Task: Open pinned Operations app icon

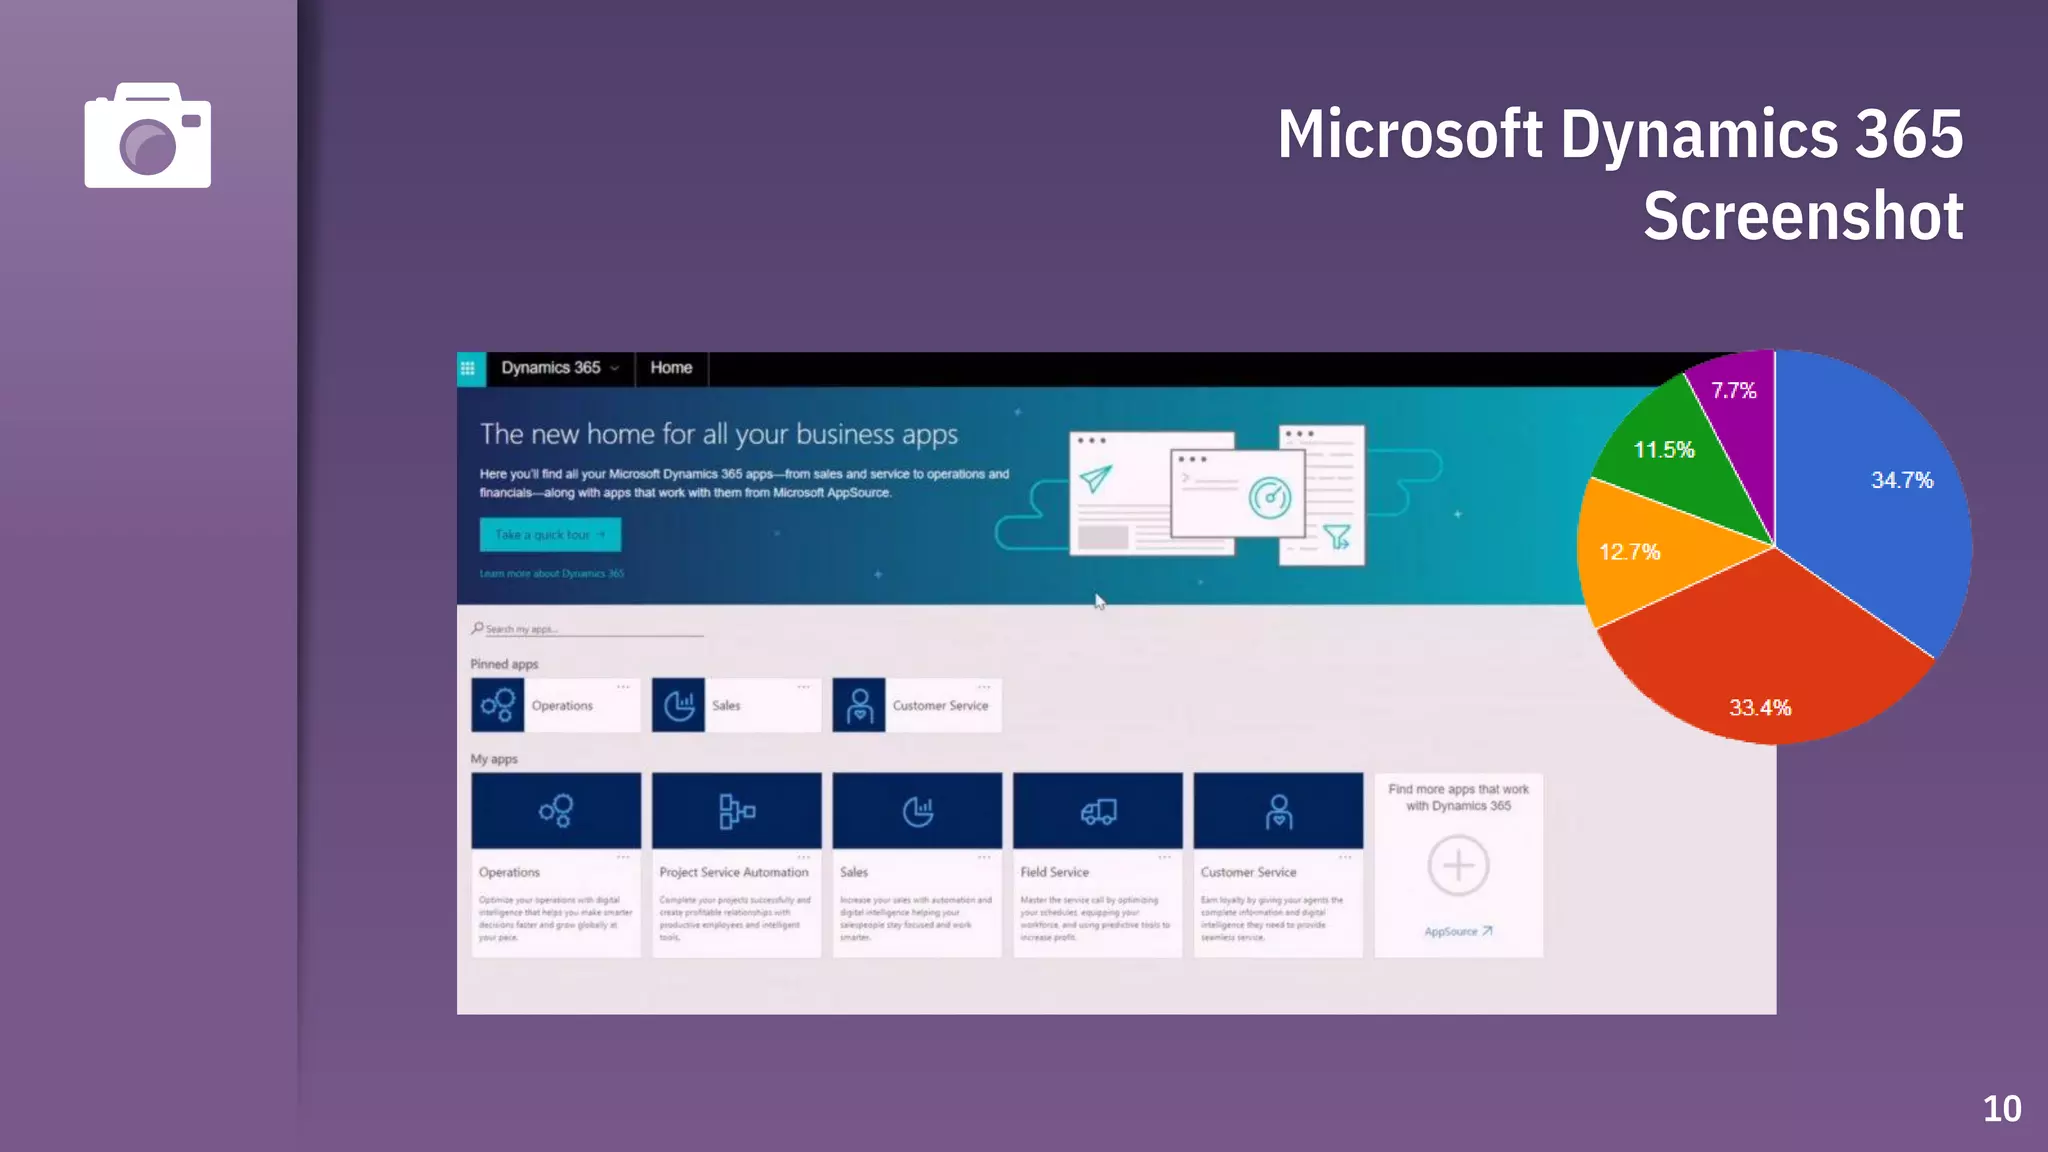Action: pyautogui.click(x=498, y=705)
